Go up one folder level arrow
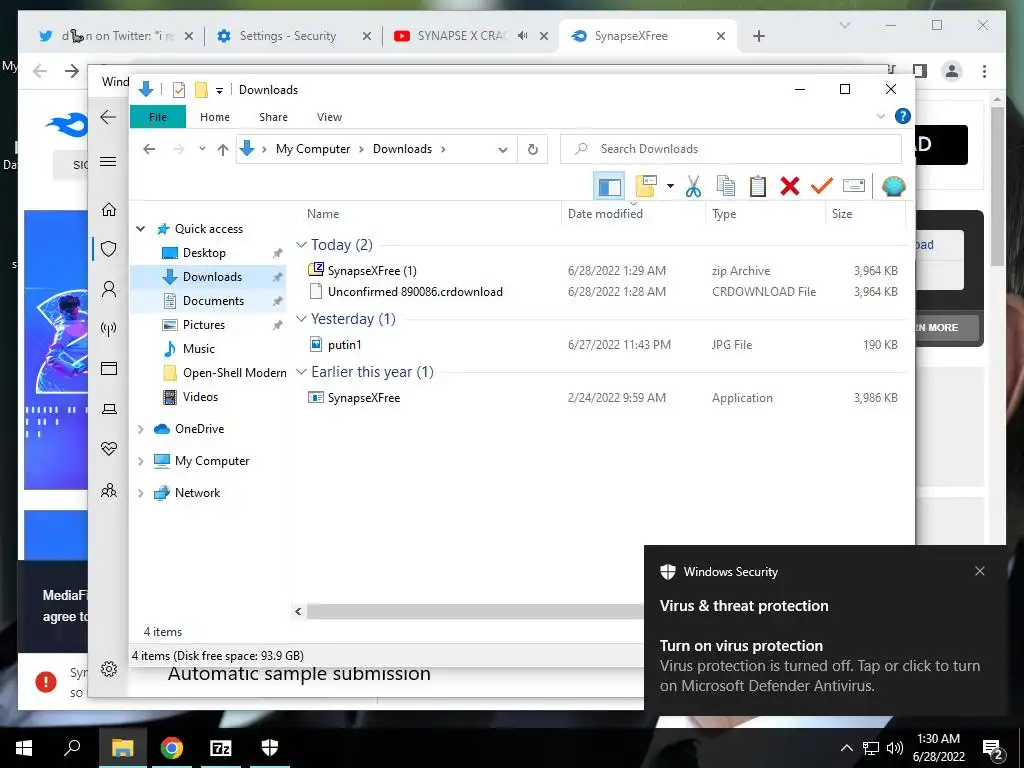 pos(223,150)
